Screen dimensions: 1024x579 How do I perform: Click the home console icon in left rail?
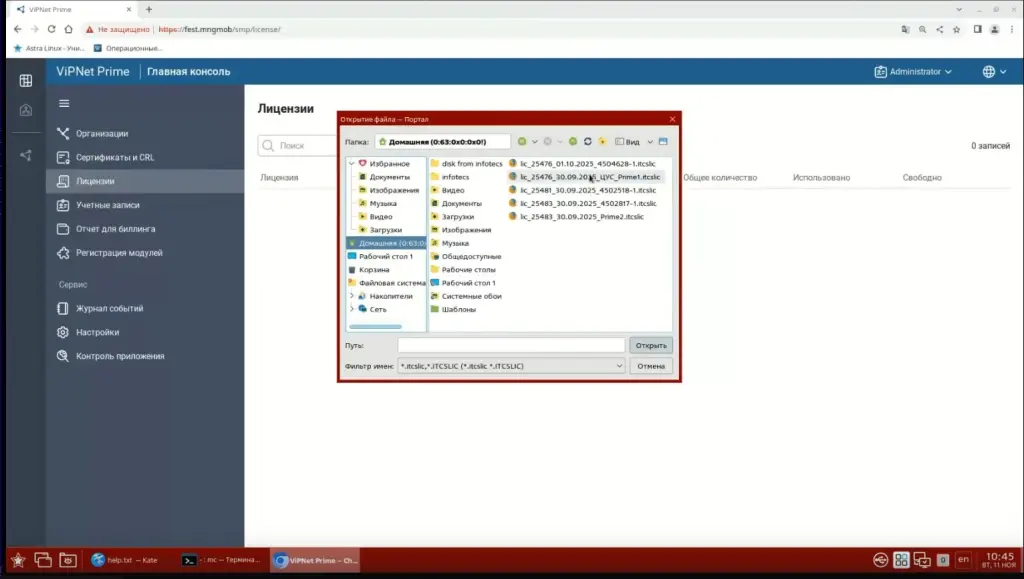(x=25, y=110)
